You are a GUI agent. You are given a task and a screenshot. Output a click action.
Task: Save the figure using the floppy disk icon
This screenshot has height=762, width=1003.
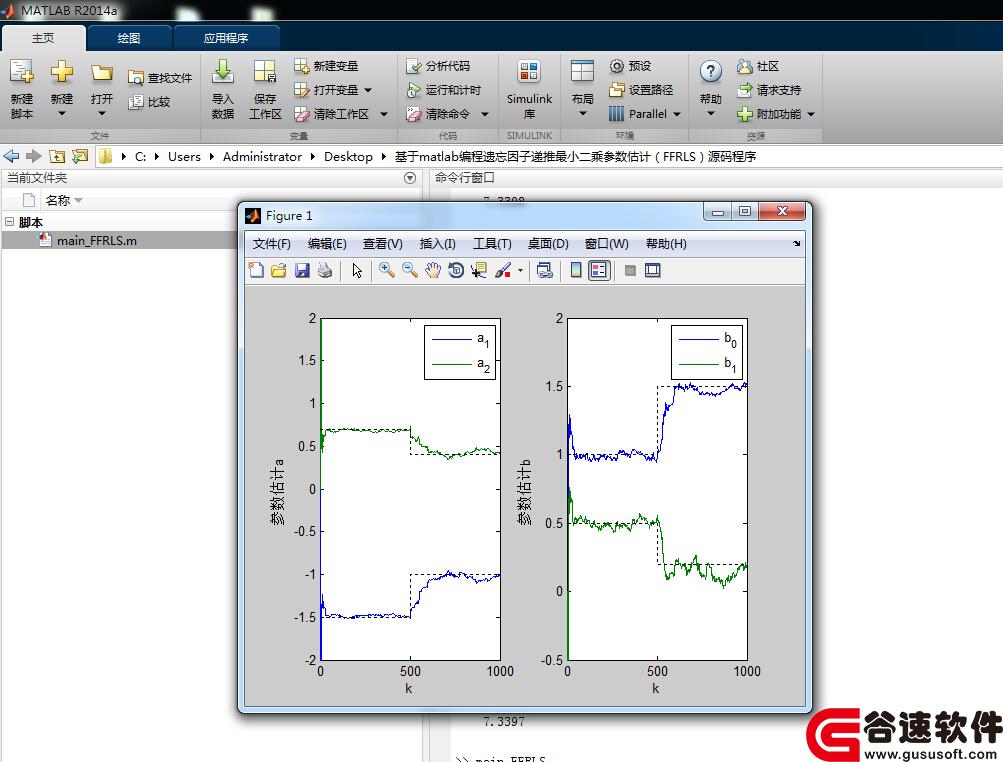point(302,270)
